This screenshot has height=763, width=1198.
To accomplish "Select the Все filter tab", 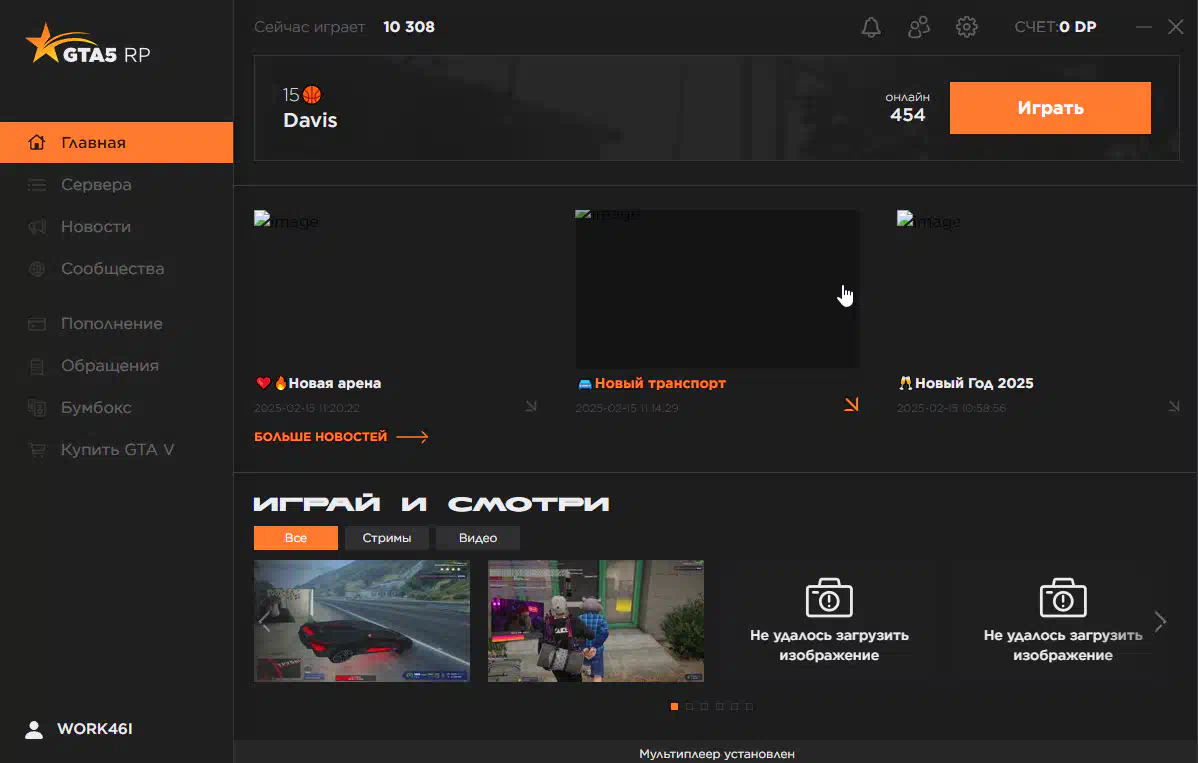I will [296, 538].
